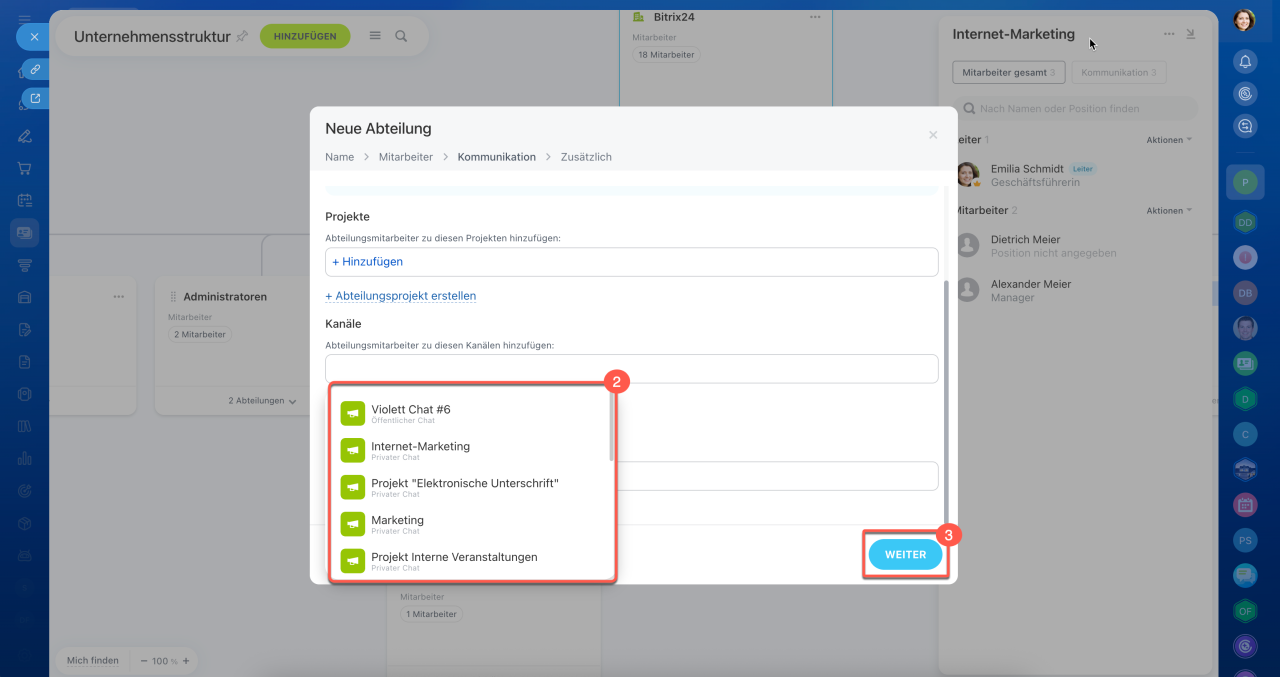Expand the 2 Abteilungen chevron

click(x=292, y=401)
